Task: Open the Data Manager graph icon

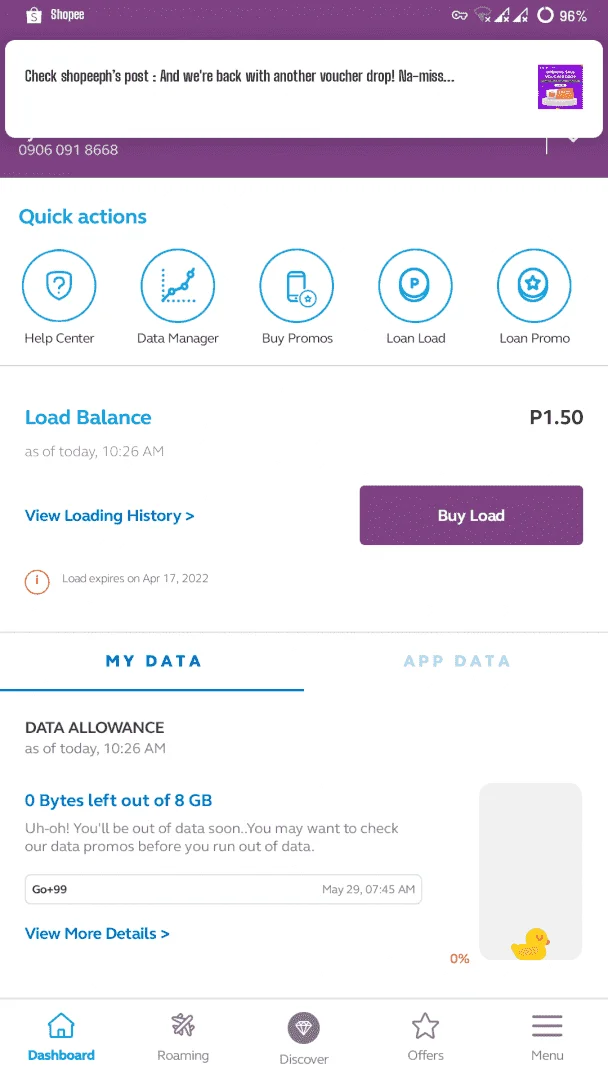Action: pyautogui.click(x=178, y=286)
